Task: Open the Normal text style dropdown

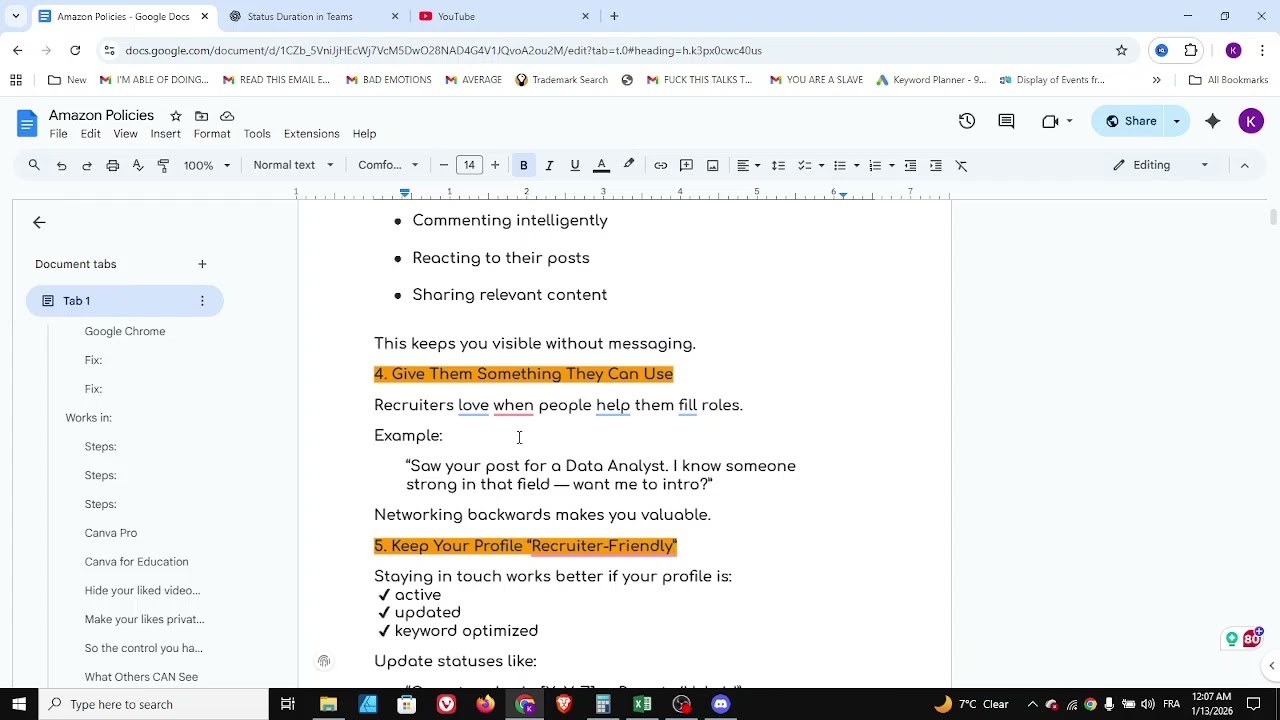Action: [x=292, y=165]
